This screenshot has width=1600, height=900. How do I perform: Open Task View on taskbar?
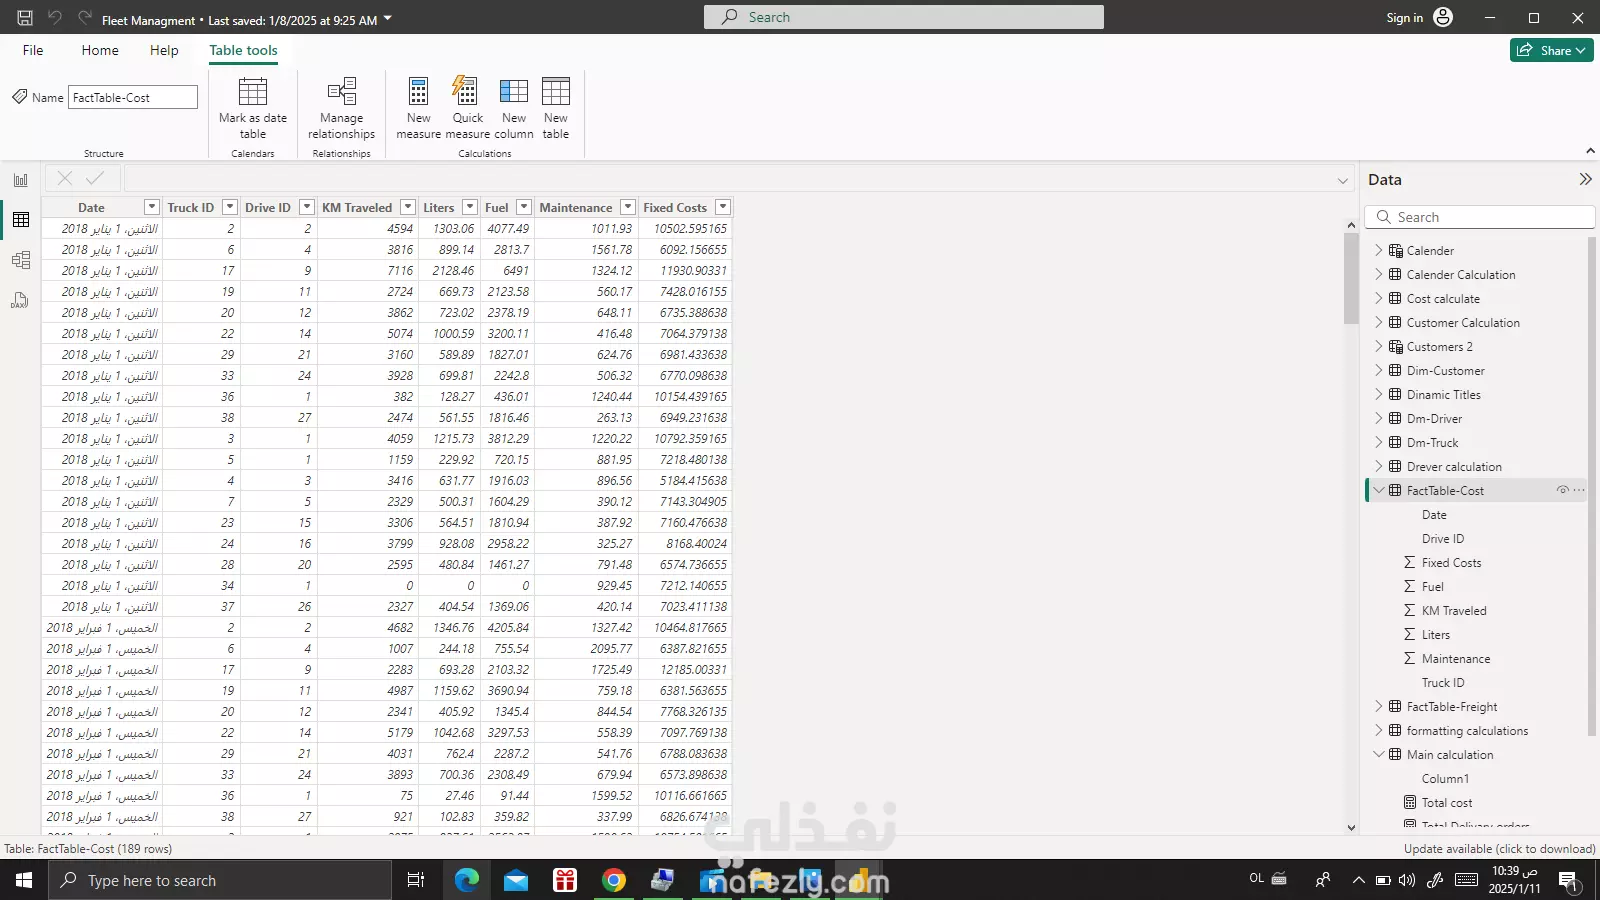[416, 880]
